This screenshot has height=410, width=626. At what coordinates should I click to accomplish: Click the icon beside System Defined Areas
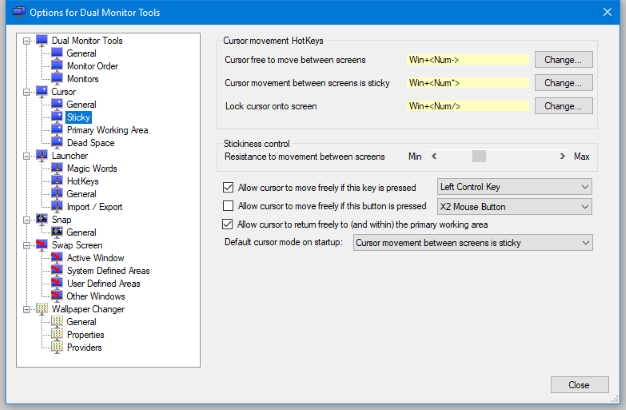[x=57, y=270]
